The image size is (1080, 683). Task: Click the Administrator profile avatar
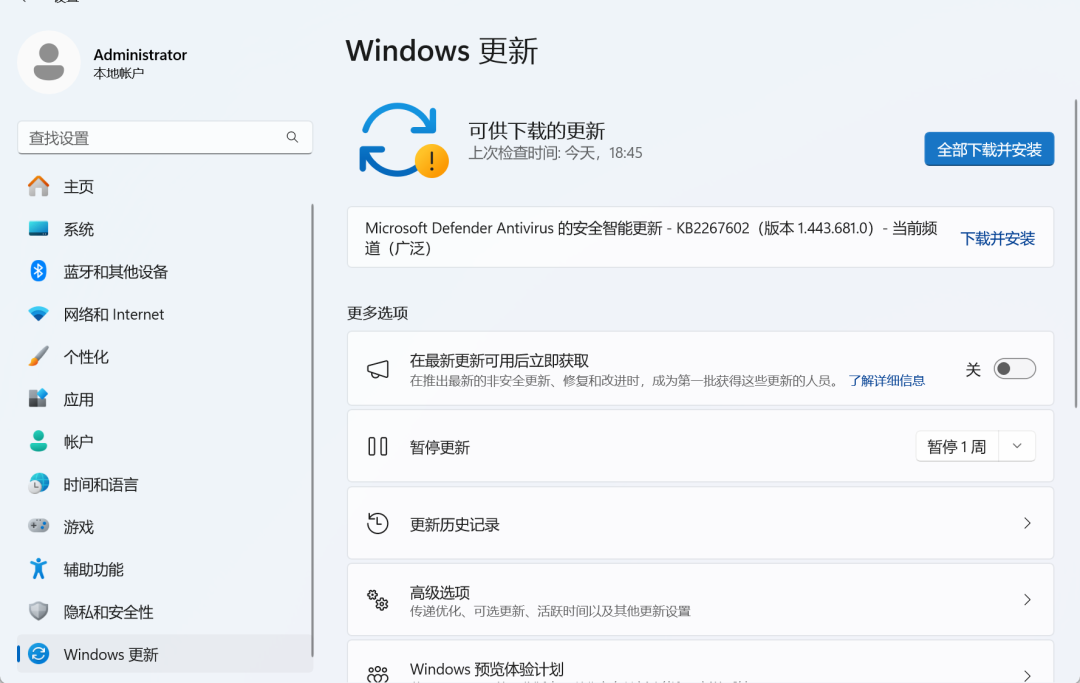click(x=49, y=63)
